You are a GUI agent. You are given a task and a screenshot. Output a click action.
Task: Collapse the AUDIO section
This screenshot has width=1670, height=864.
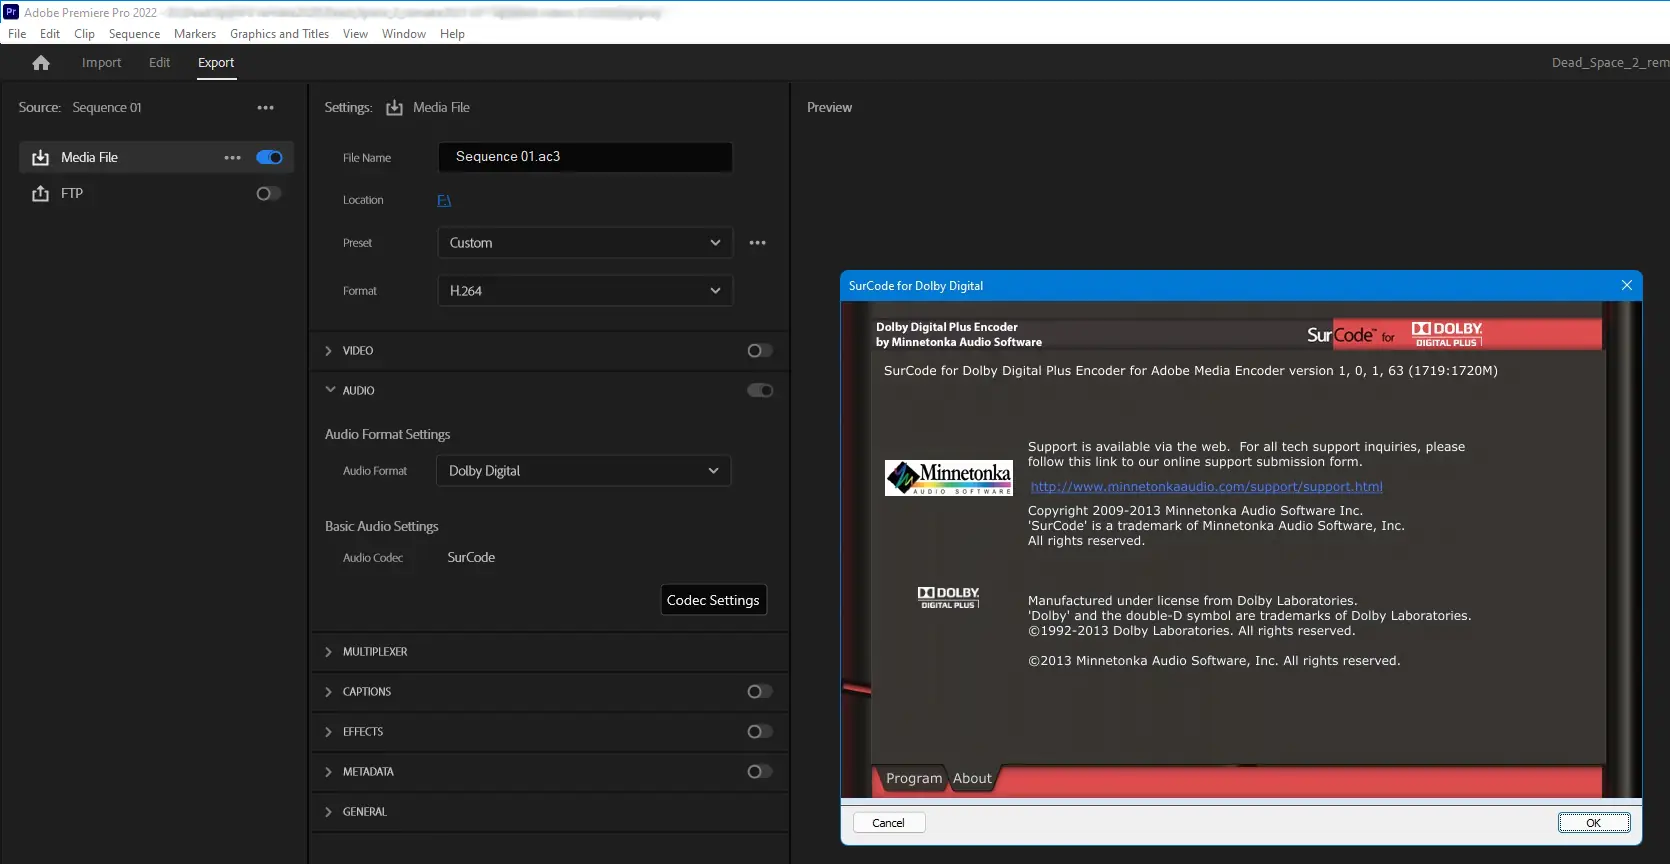(330, 390)
